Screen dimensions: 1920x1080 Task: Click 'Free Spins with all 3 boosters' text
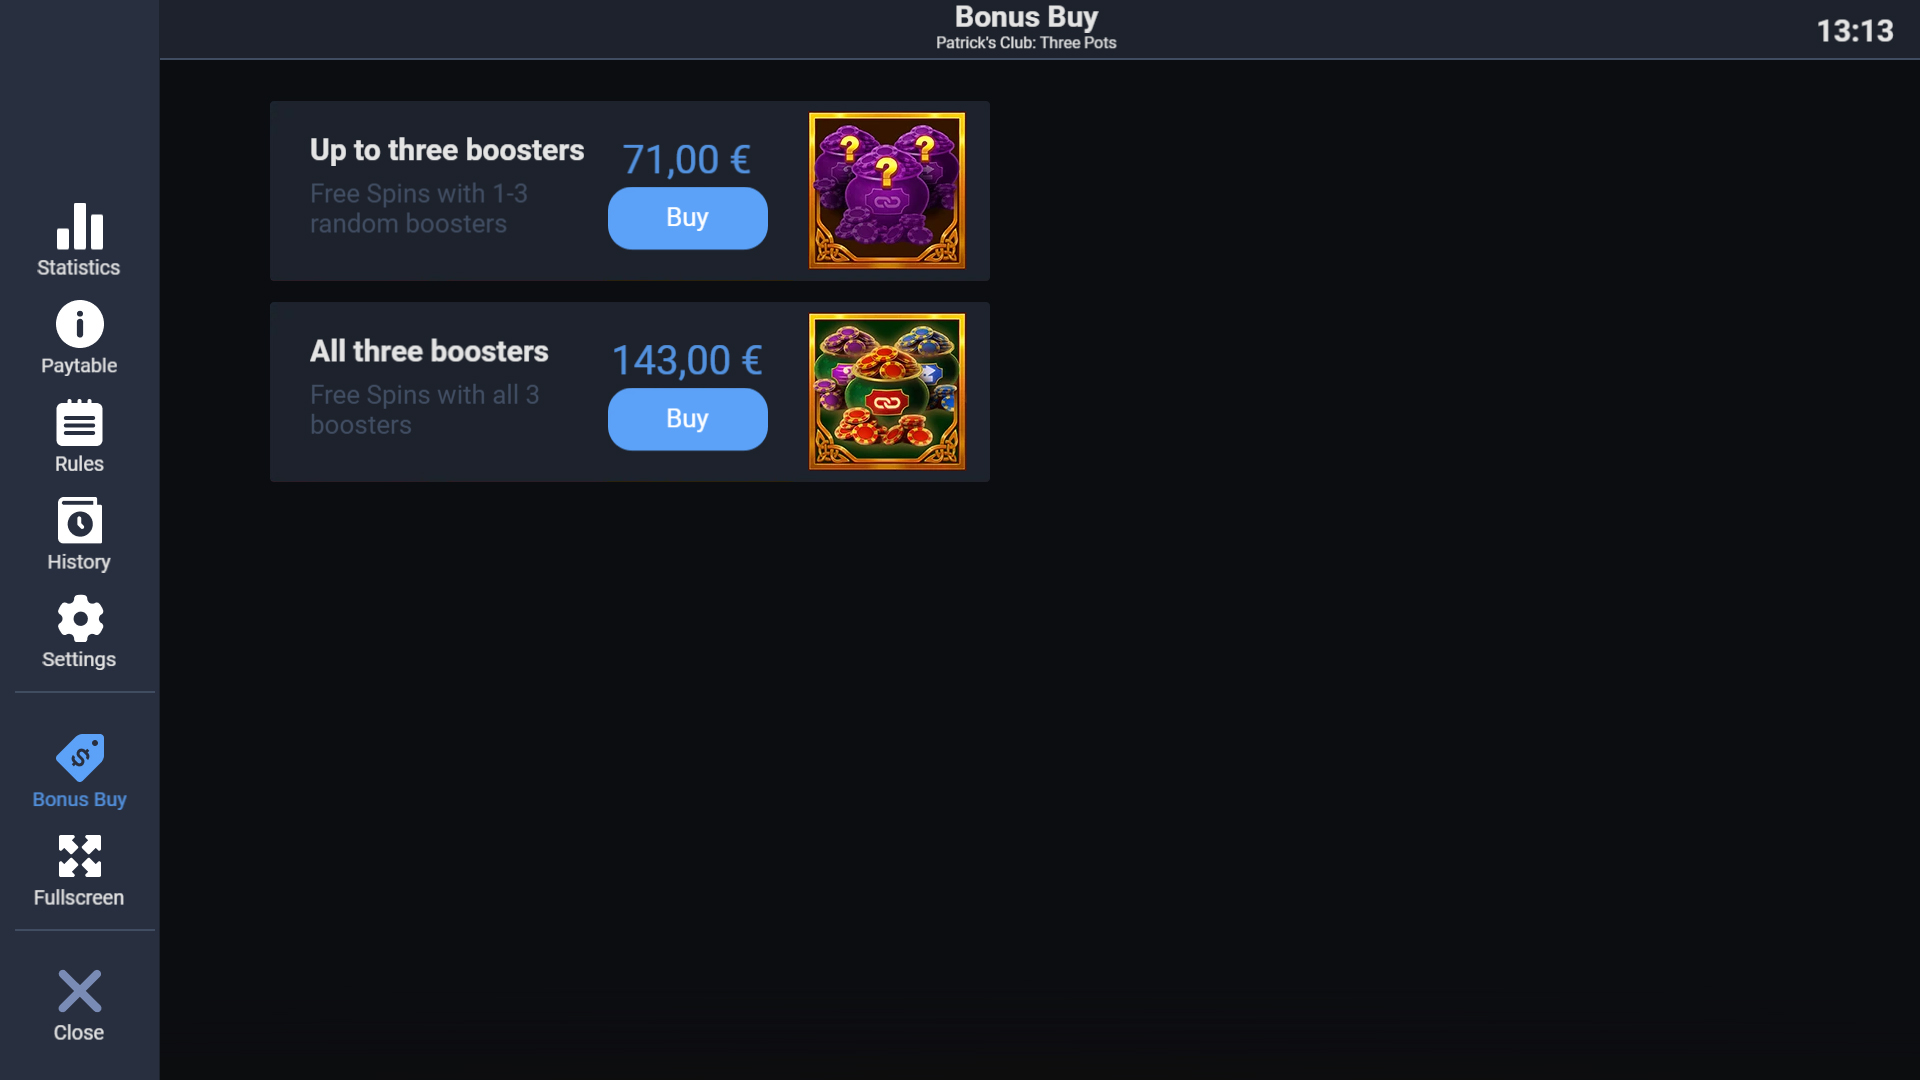point(425,409)
